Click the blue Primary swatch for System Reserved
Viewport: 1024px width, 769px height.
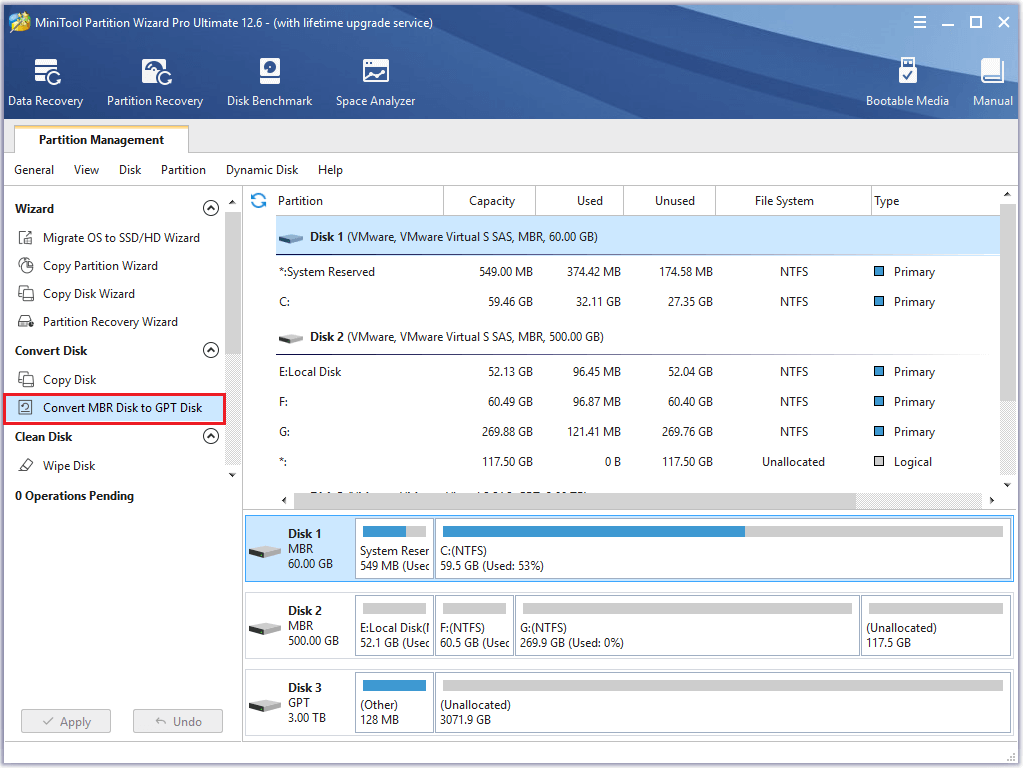click(x=879, y=272)
